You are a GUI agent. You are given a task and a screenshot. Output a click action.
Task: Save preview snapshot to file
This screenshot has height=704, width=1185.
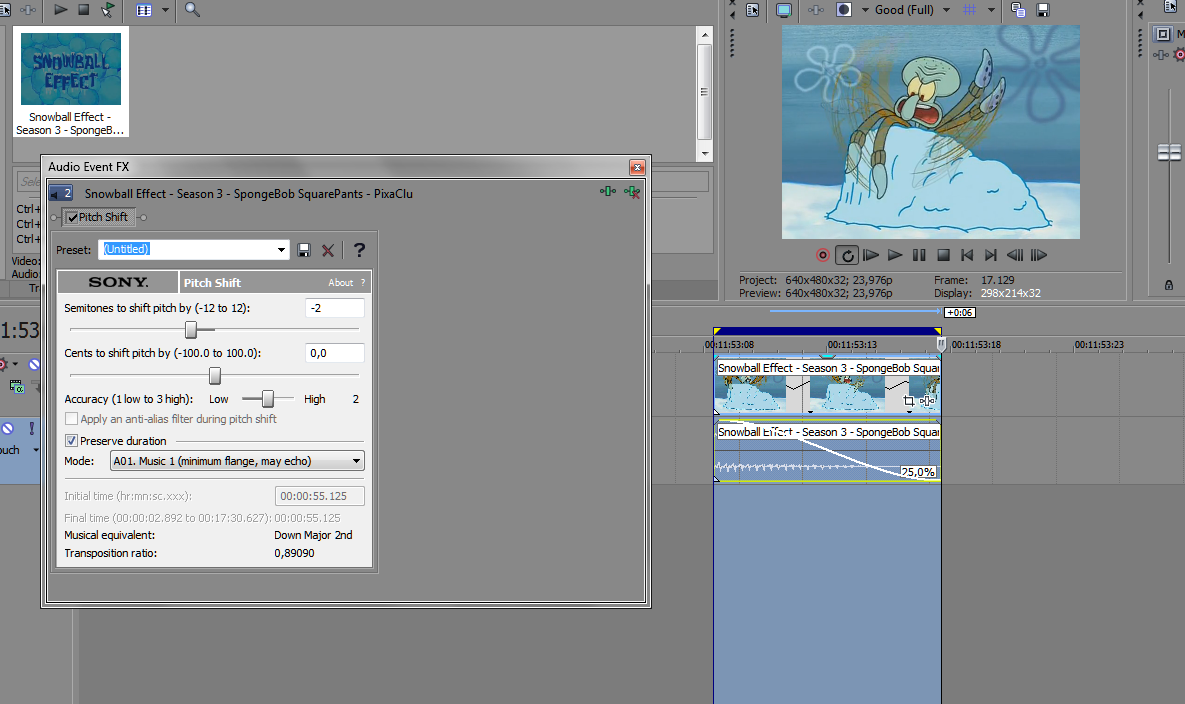1043,10
